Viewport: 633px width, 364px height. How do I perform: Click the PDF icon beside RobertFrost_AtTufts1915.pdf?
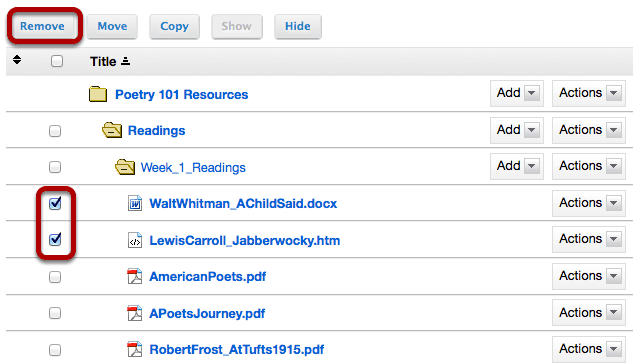tap(135, 349)
